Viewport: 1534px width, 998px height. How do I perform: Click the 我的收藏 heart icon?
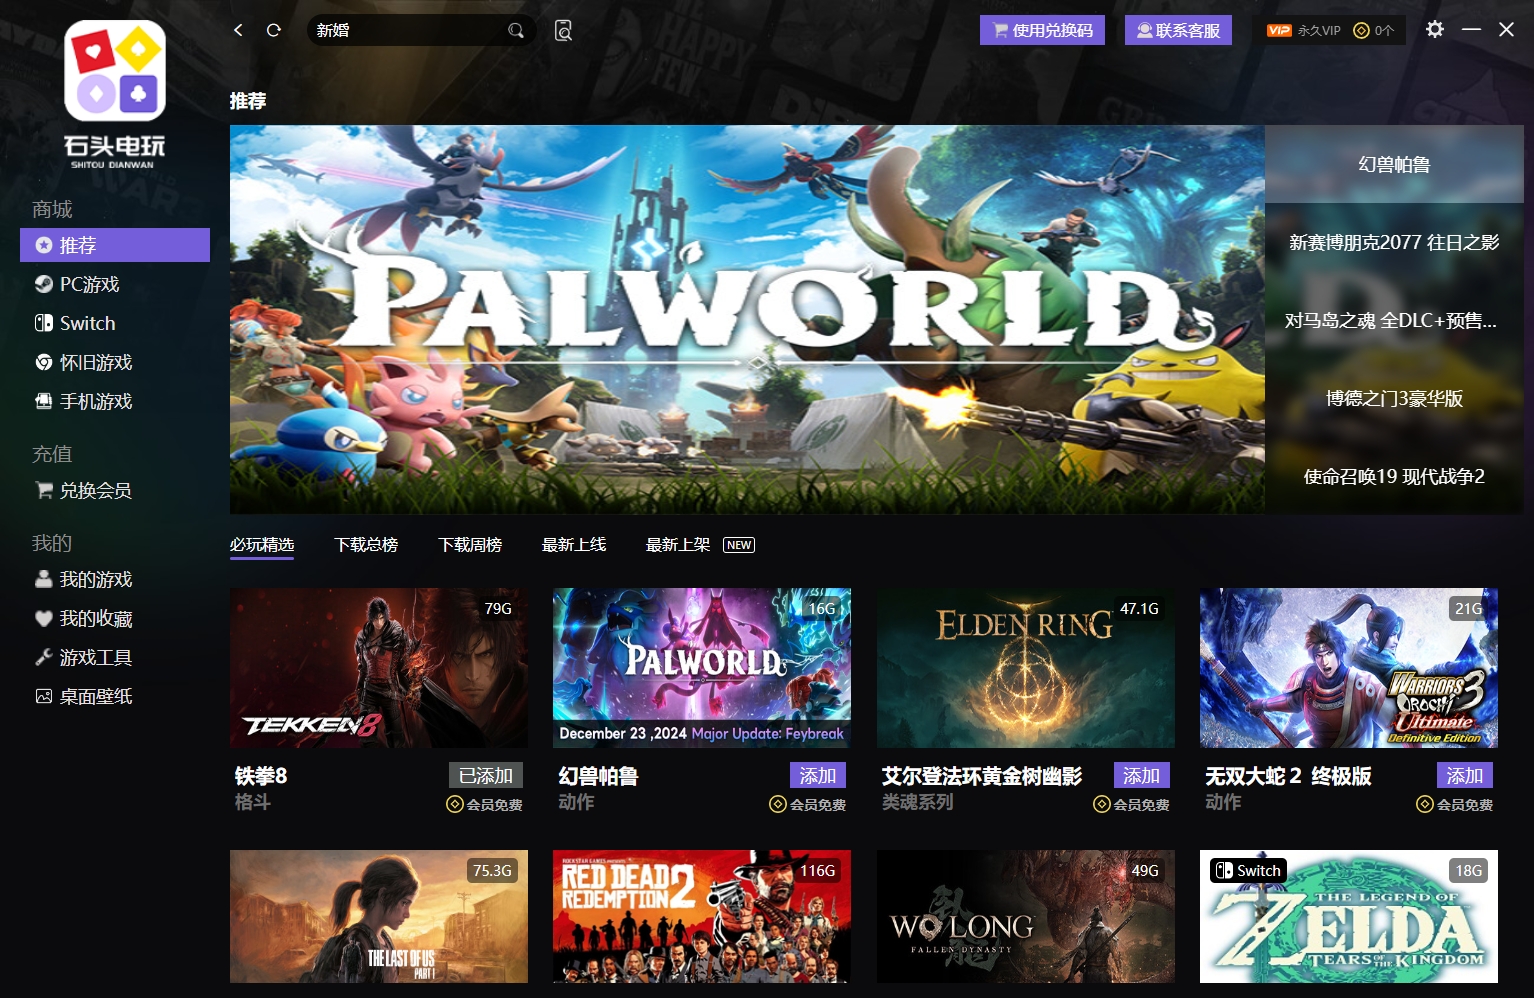(x=44, y=618)
